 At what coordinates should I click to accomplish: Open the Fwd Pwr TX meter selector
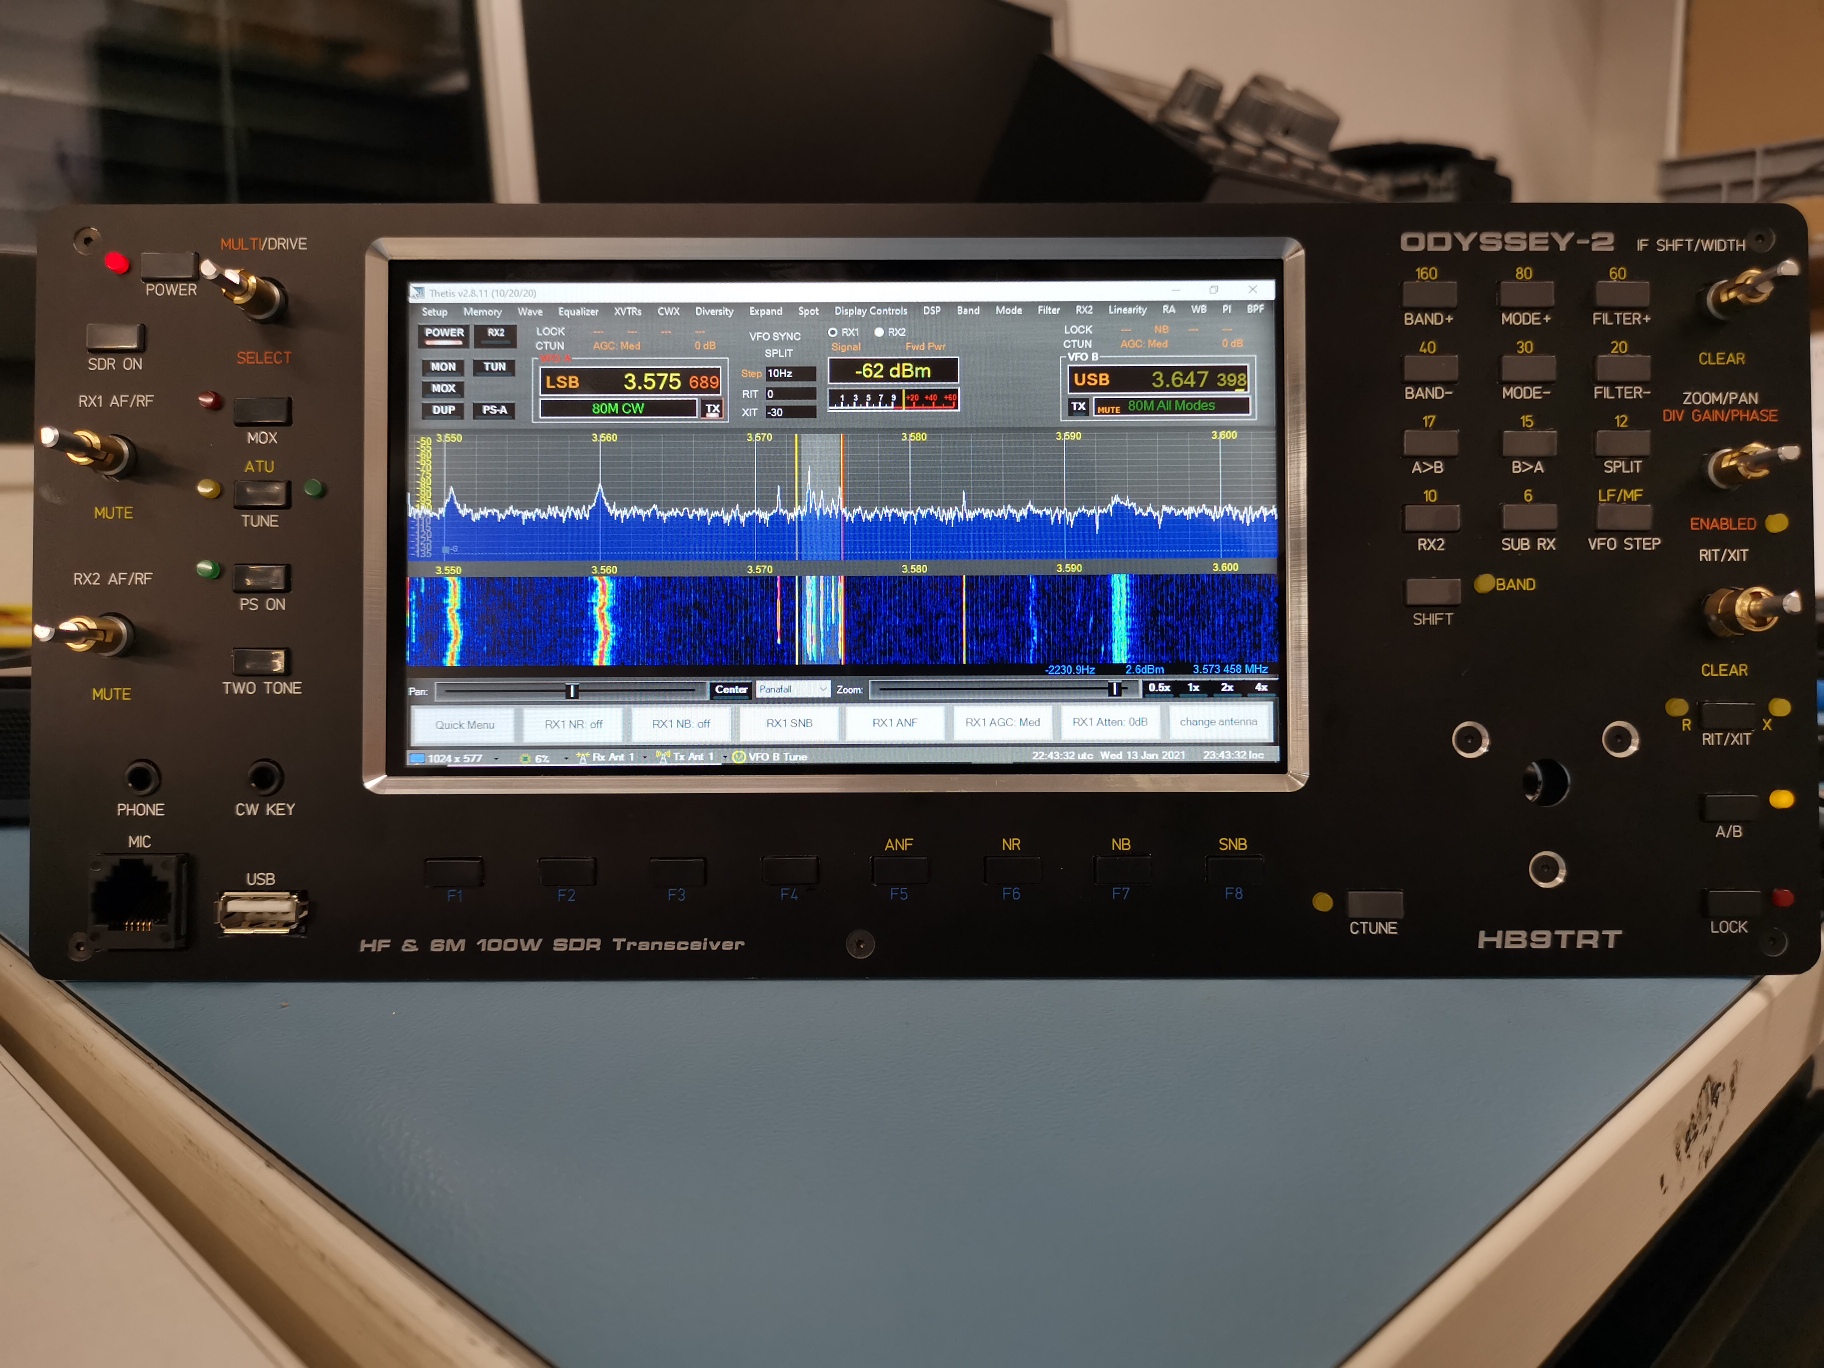(925, 347)
